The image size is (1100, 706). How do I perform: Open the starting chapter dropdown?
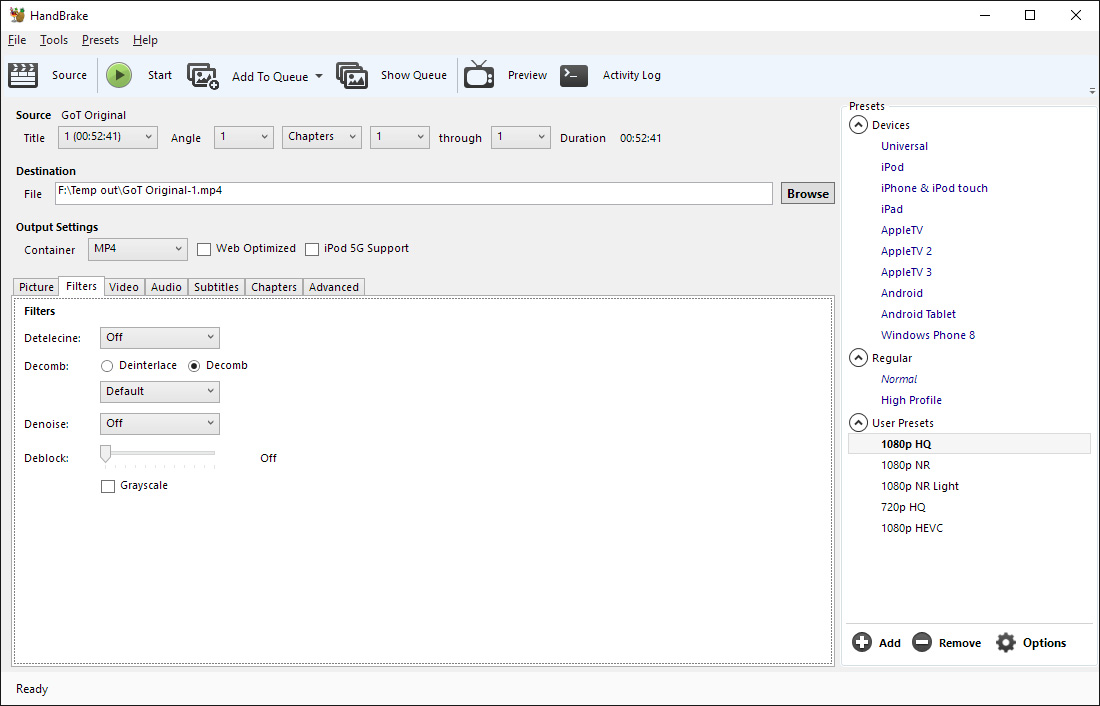point(399,137)
